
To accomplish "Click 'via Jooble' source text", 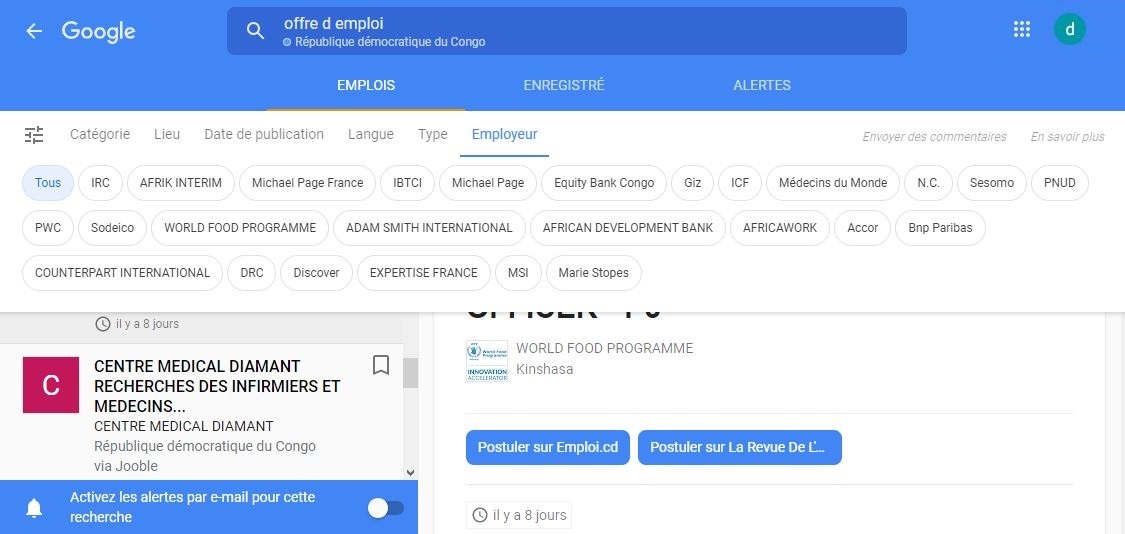I will click(126, 467).
